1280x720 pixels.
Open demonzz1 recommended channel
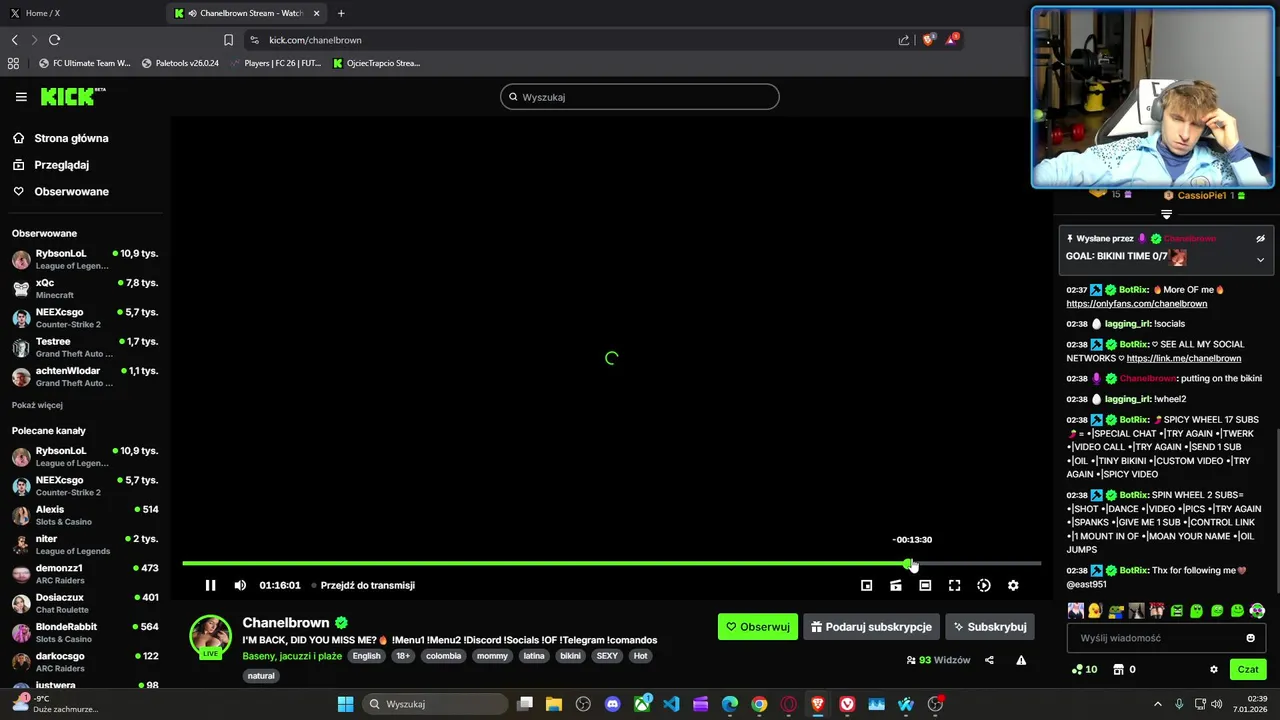(85, 574)
